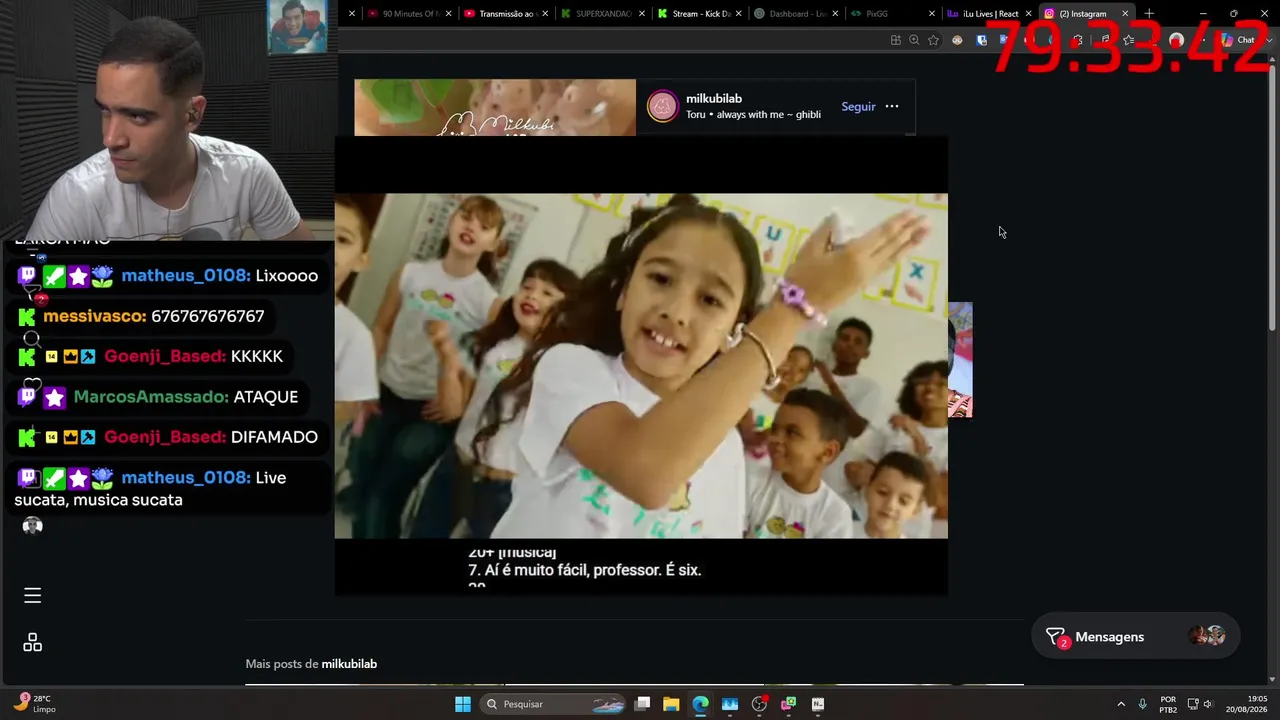The image size is (1280, 720).
Task: Open the weather widget showing 28°C
Action: click(x=36, y=704)
